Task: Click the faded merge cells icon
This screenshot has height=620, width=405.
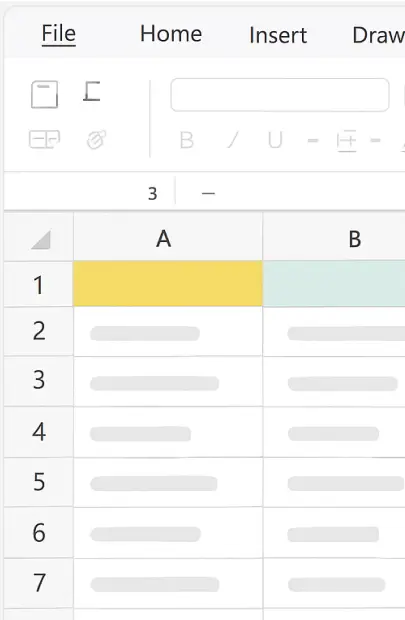Action: pyautogui.click(x=44, y=140)
